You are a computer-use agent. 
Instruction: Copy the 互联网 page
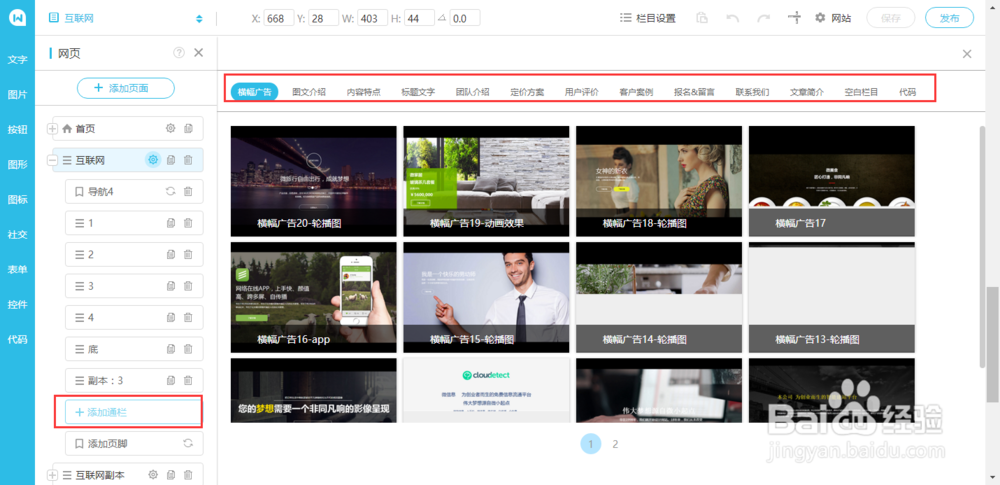click(x=171, y=160)
